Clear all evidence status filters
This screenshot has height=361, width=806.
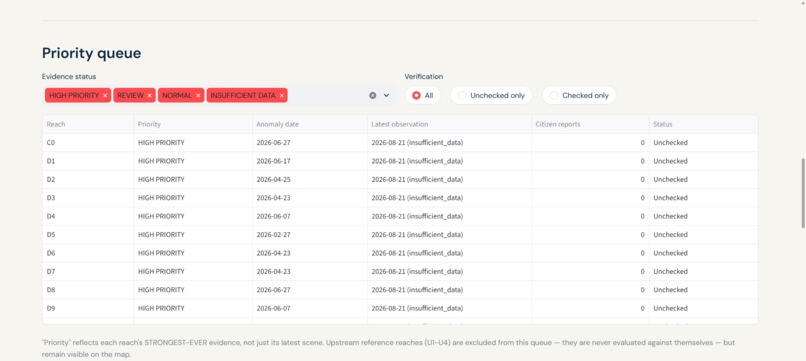[373, 95]
